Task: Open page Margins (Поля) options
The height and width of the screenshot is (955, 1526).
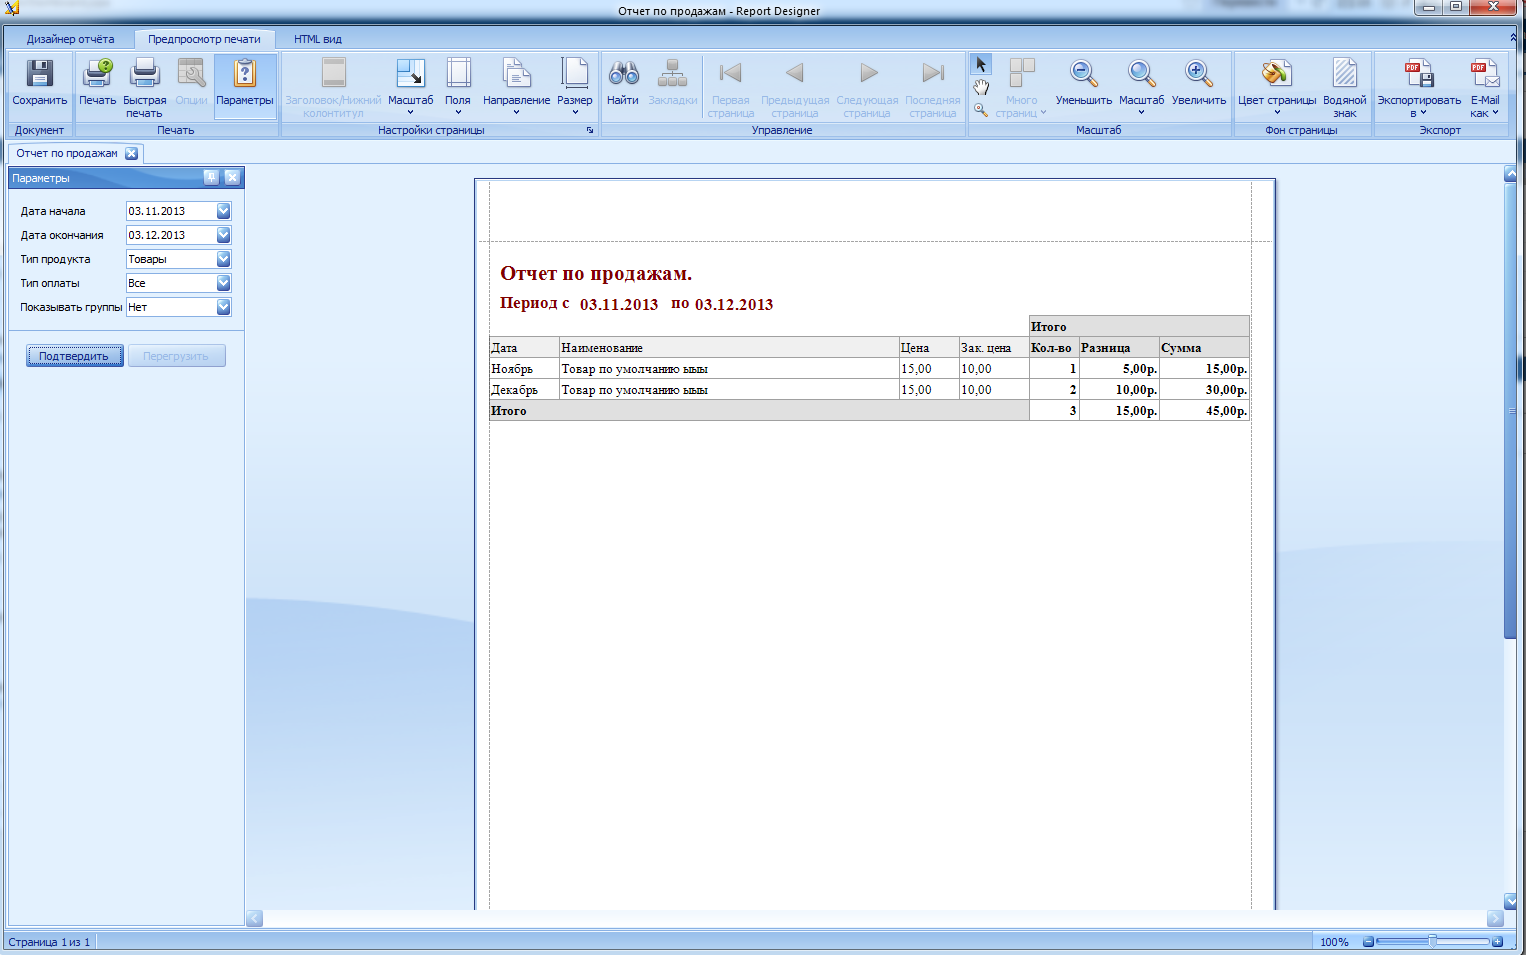Action: (458, 75)
